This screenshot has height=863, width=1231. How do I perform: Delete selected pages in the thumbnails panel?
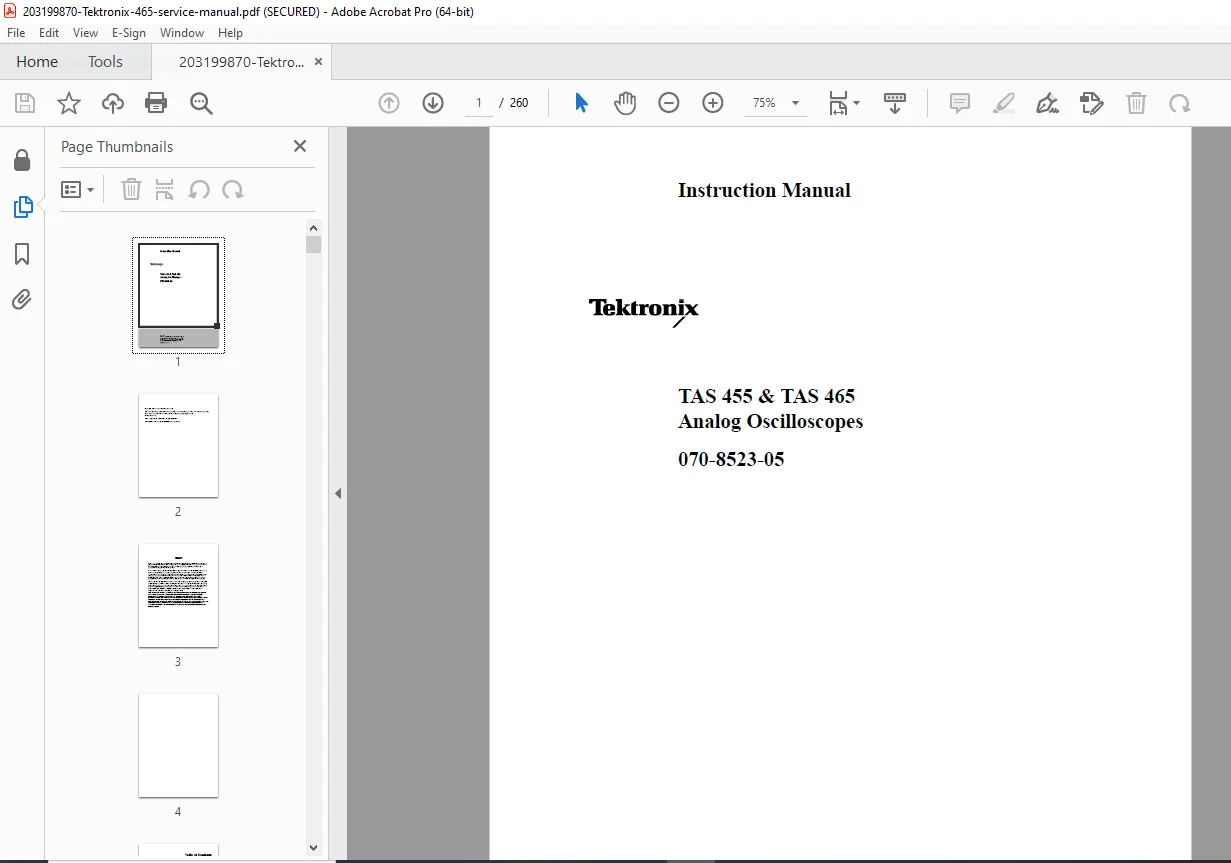coord(131,189)
